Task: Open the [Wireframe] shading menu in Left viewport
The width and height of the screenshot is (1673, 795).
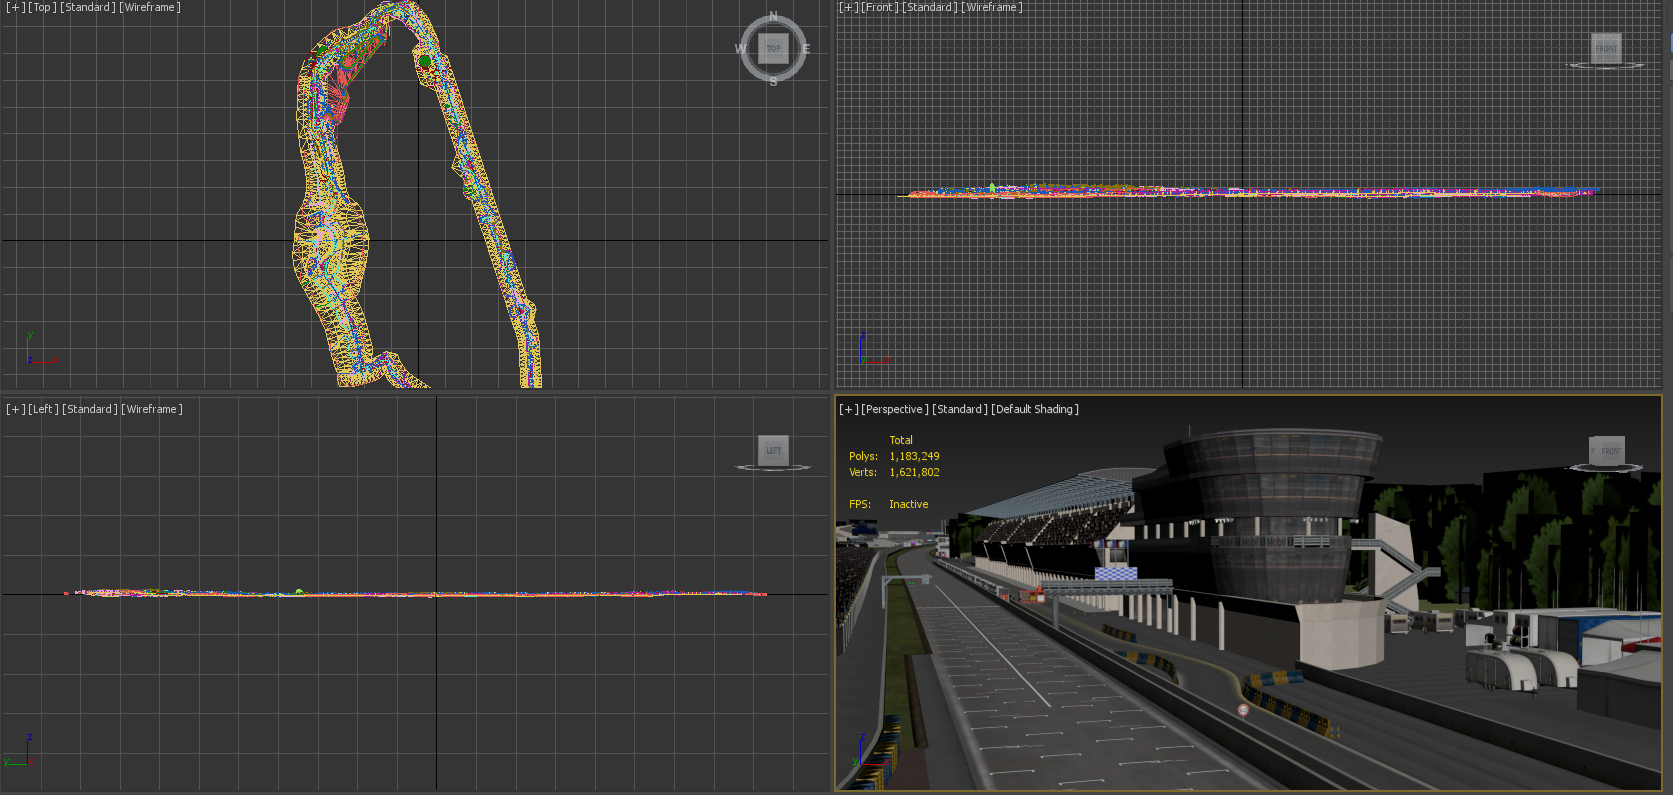Action: pyautogui.click(x=152, y=409)
